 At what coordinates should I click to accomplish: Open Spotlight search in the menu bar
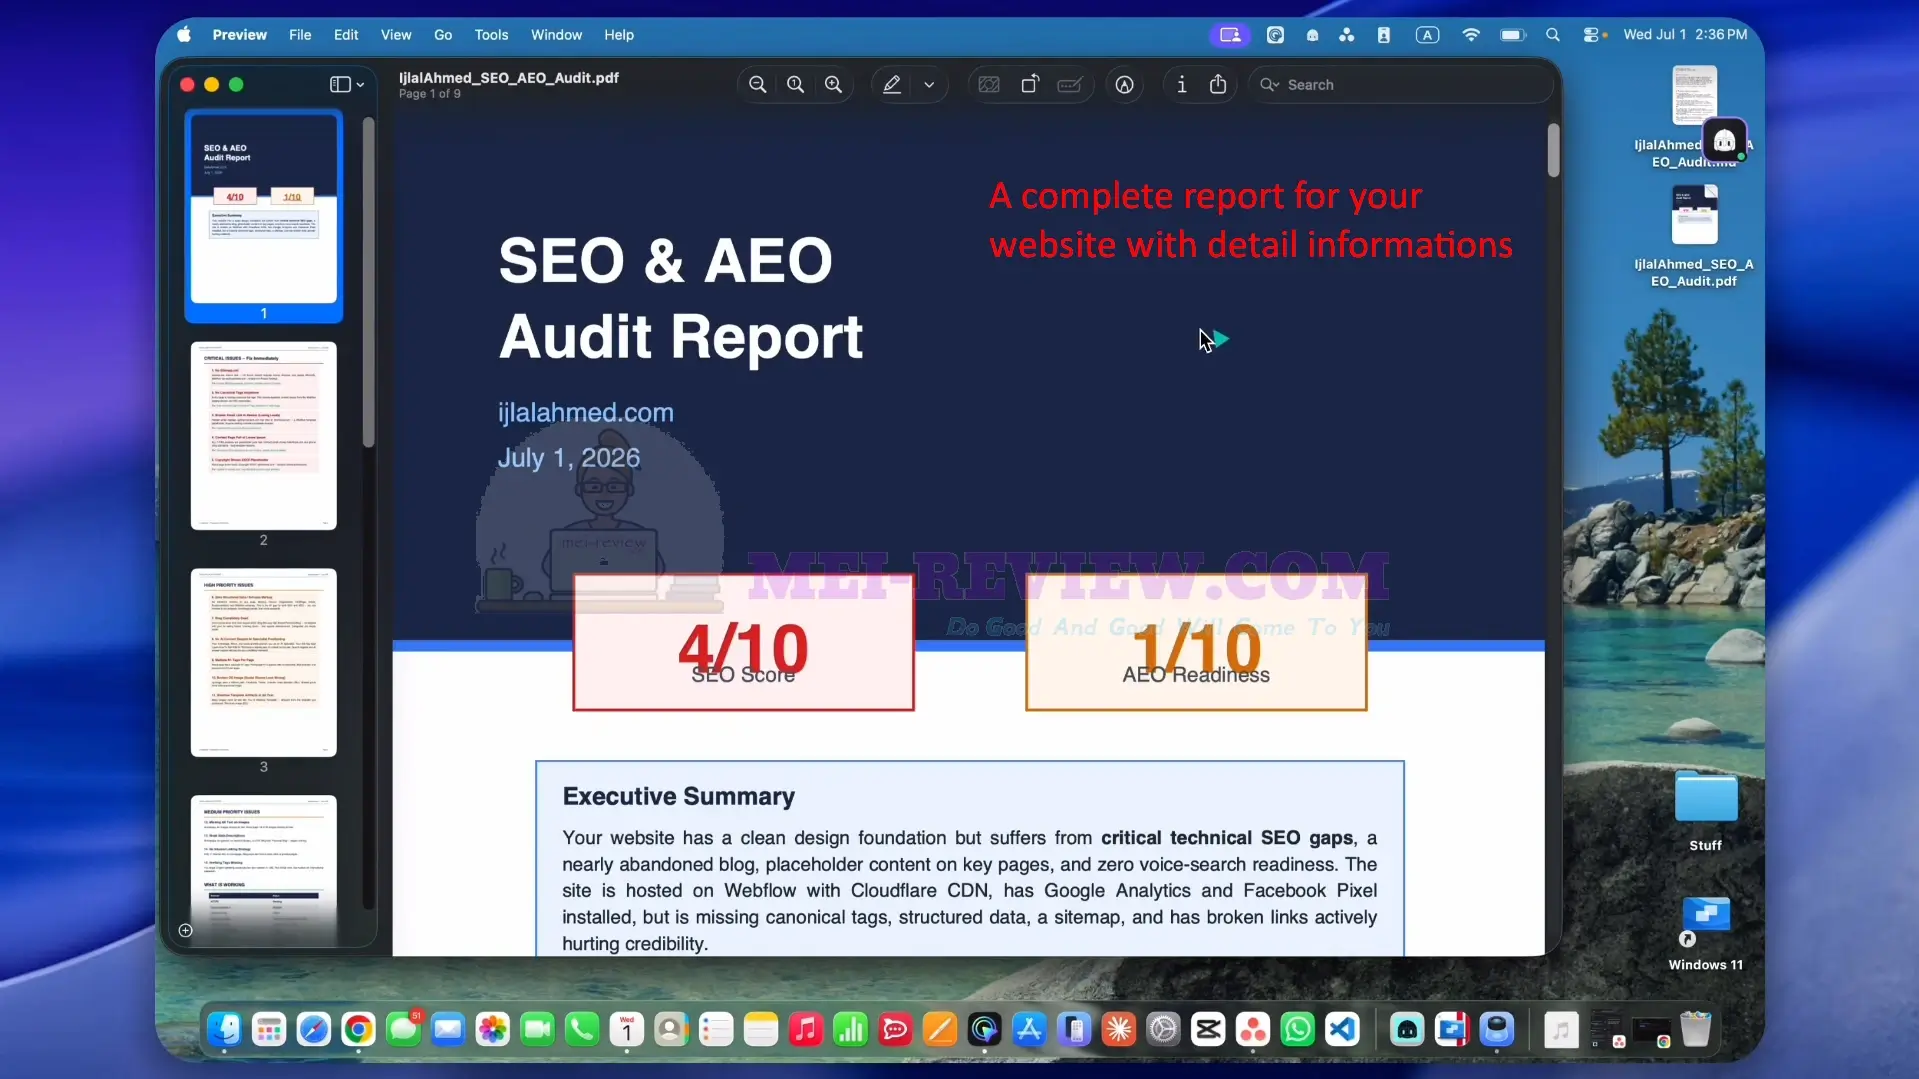(x=1552, y=35)
